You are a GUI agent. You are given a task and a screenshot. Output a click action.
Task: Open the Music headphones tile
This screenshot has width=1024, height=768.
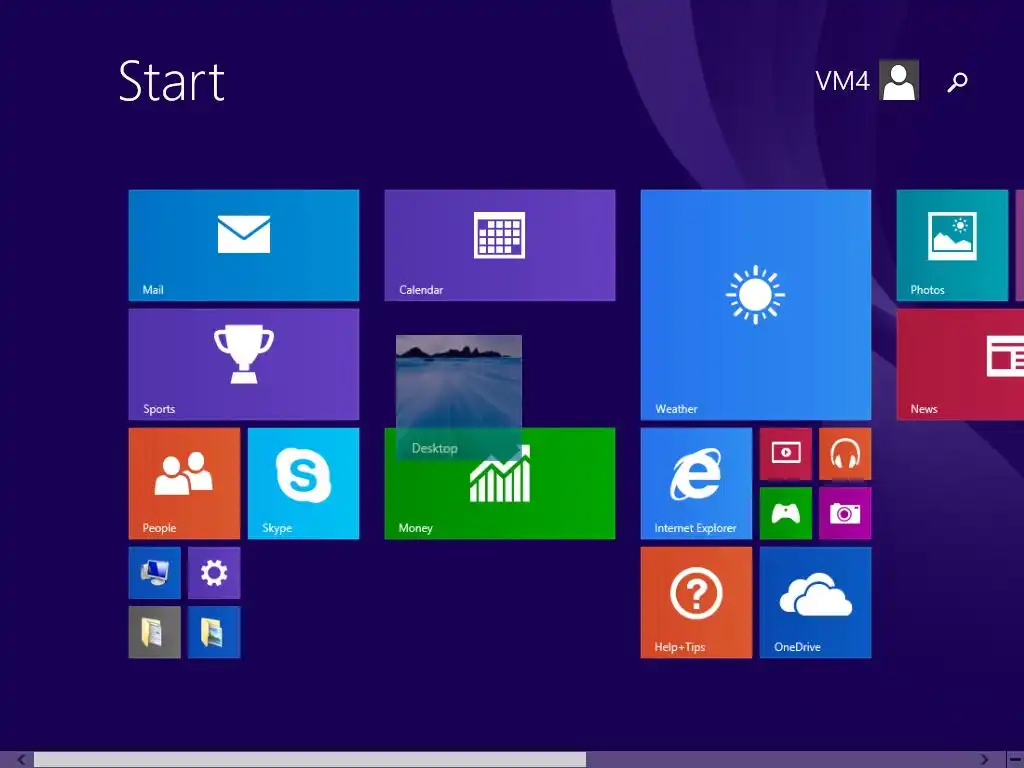[x=845, y=454]
